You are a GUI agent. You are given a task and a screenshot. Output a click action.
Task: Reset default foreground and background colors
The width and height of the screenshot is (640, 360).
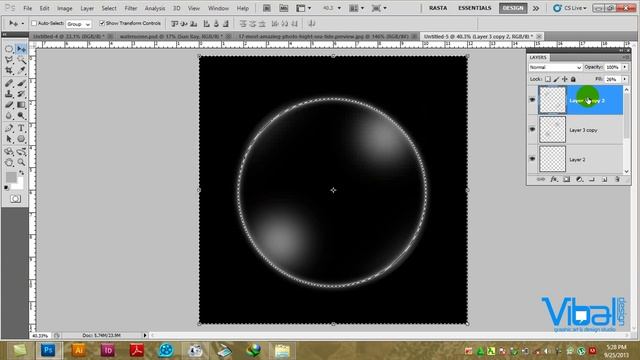6,188
